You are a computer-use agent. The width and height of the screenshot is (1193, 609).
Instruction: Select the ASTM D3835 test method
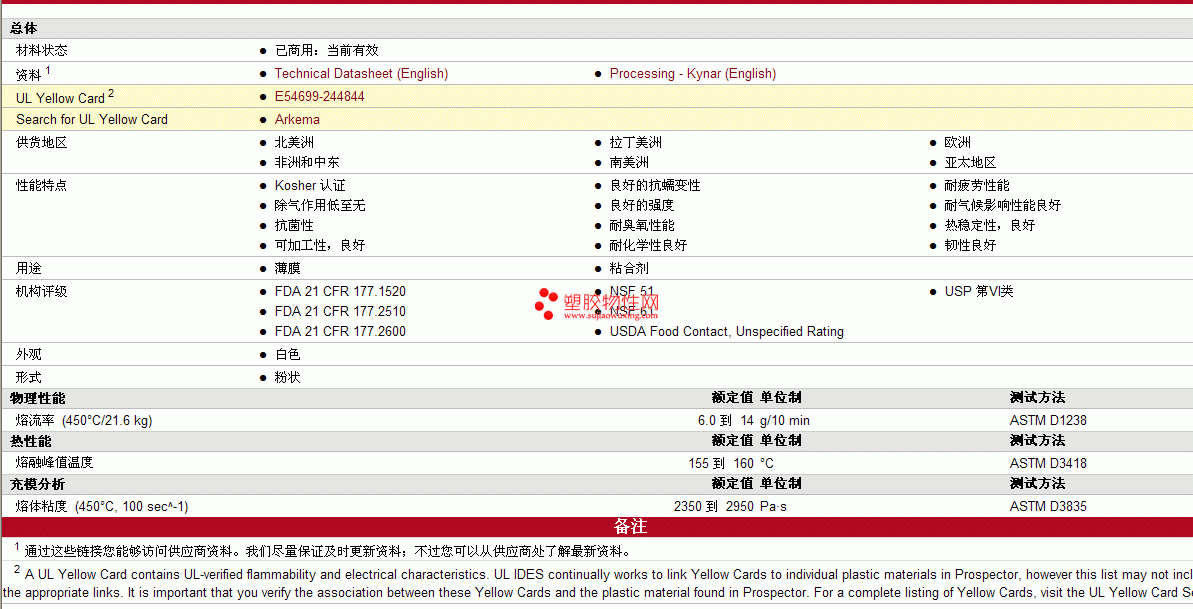point(1048,506)
